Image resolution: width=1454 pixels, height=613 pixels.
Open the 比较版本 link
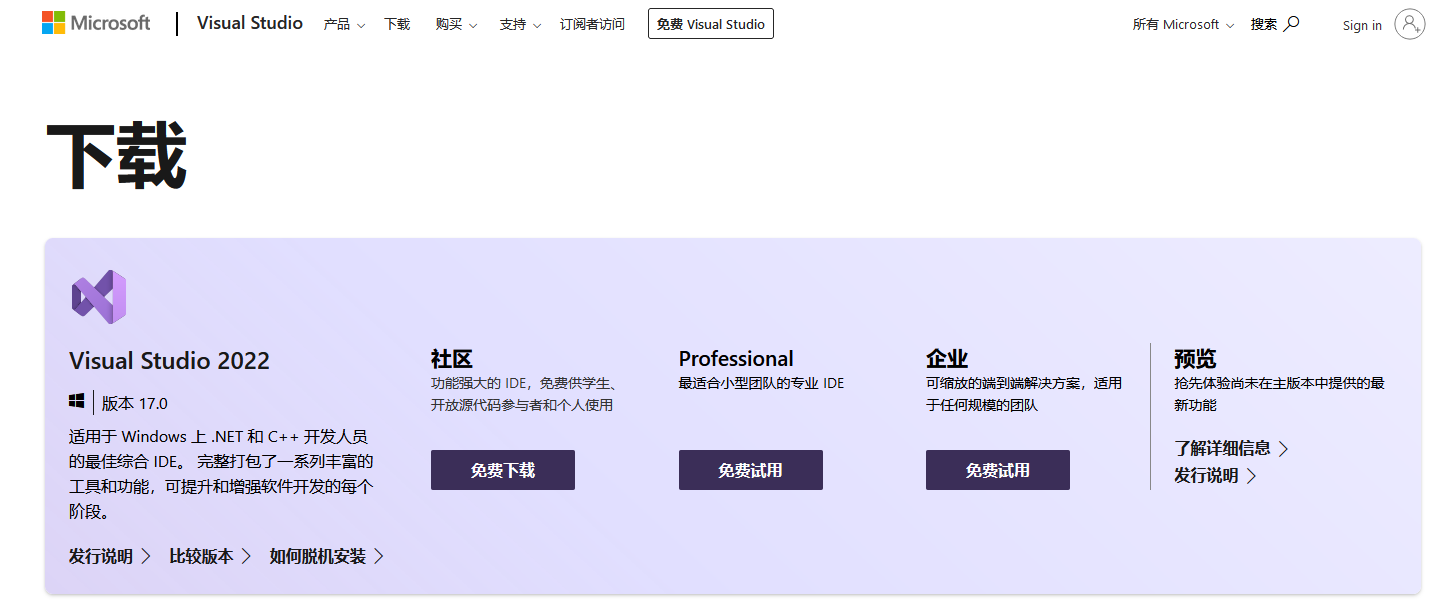[x=210, y=556]
